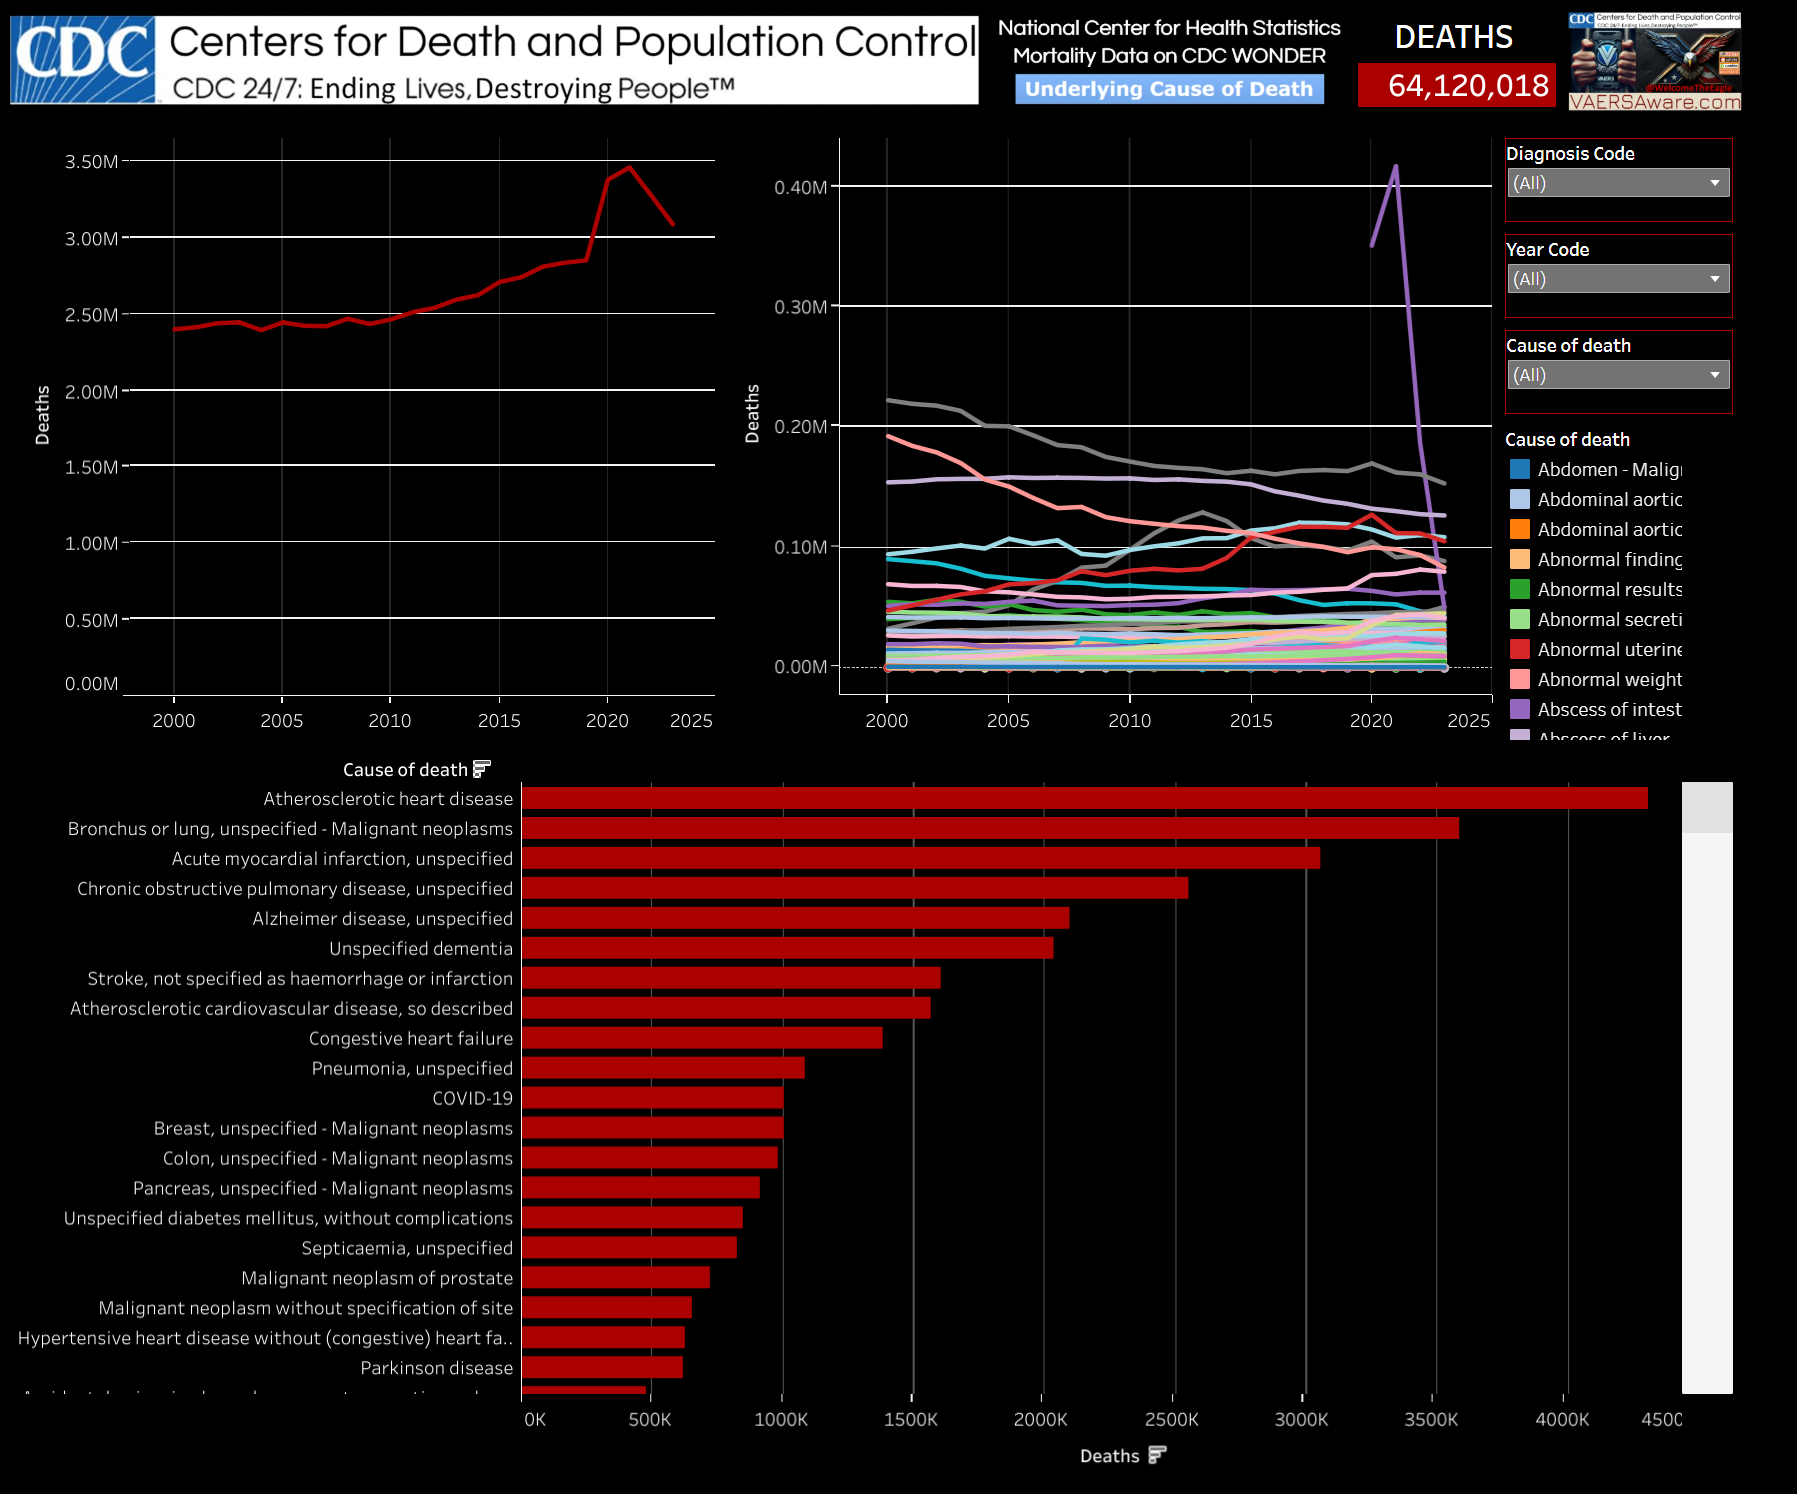Click 'Stroke, not specified as haemorrhage or infarction' label
1797x1494 pixels.
[x=300, y=978]
